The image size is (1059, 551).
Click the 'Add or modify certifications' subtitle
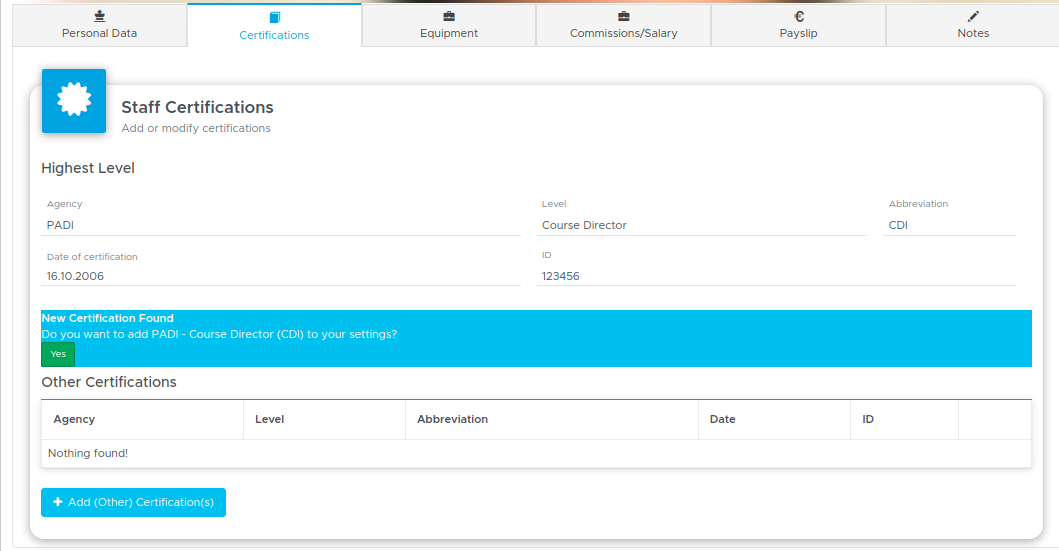pos(196,128)
